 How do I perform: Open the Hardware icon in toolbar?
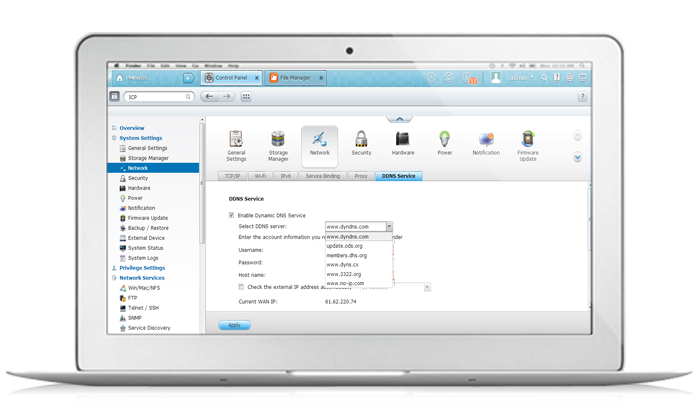tap(403, 145)
